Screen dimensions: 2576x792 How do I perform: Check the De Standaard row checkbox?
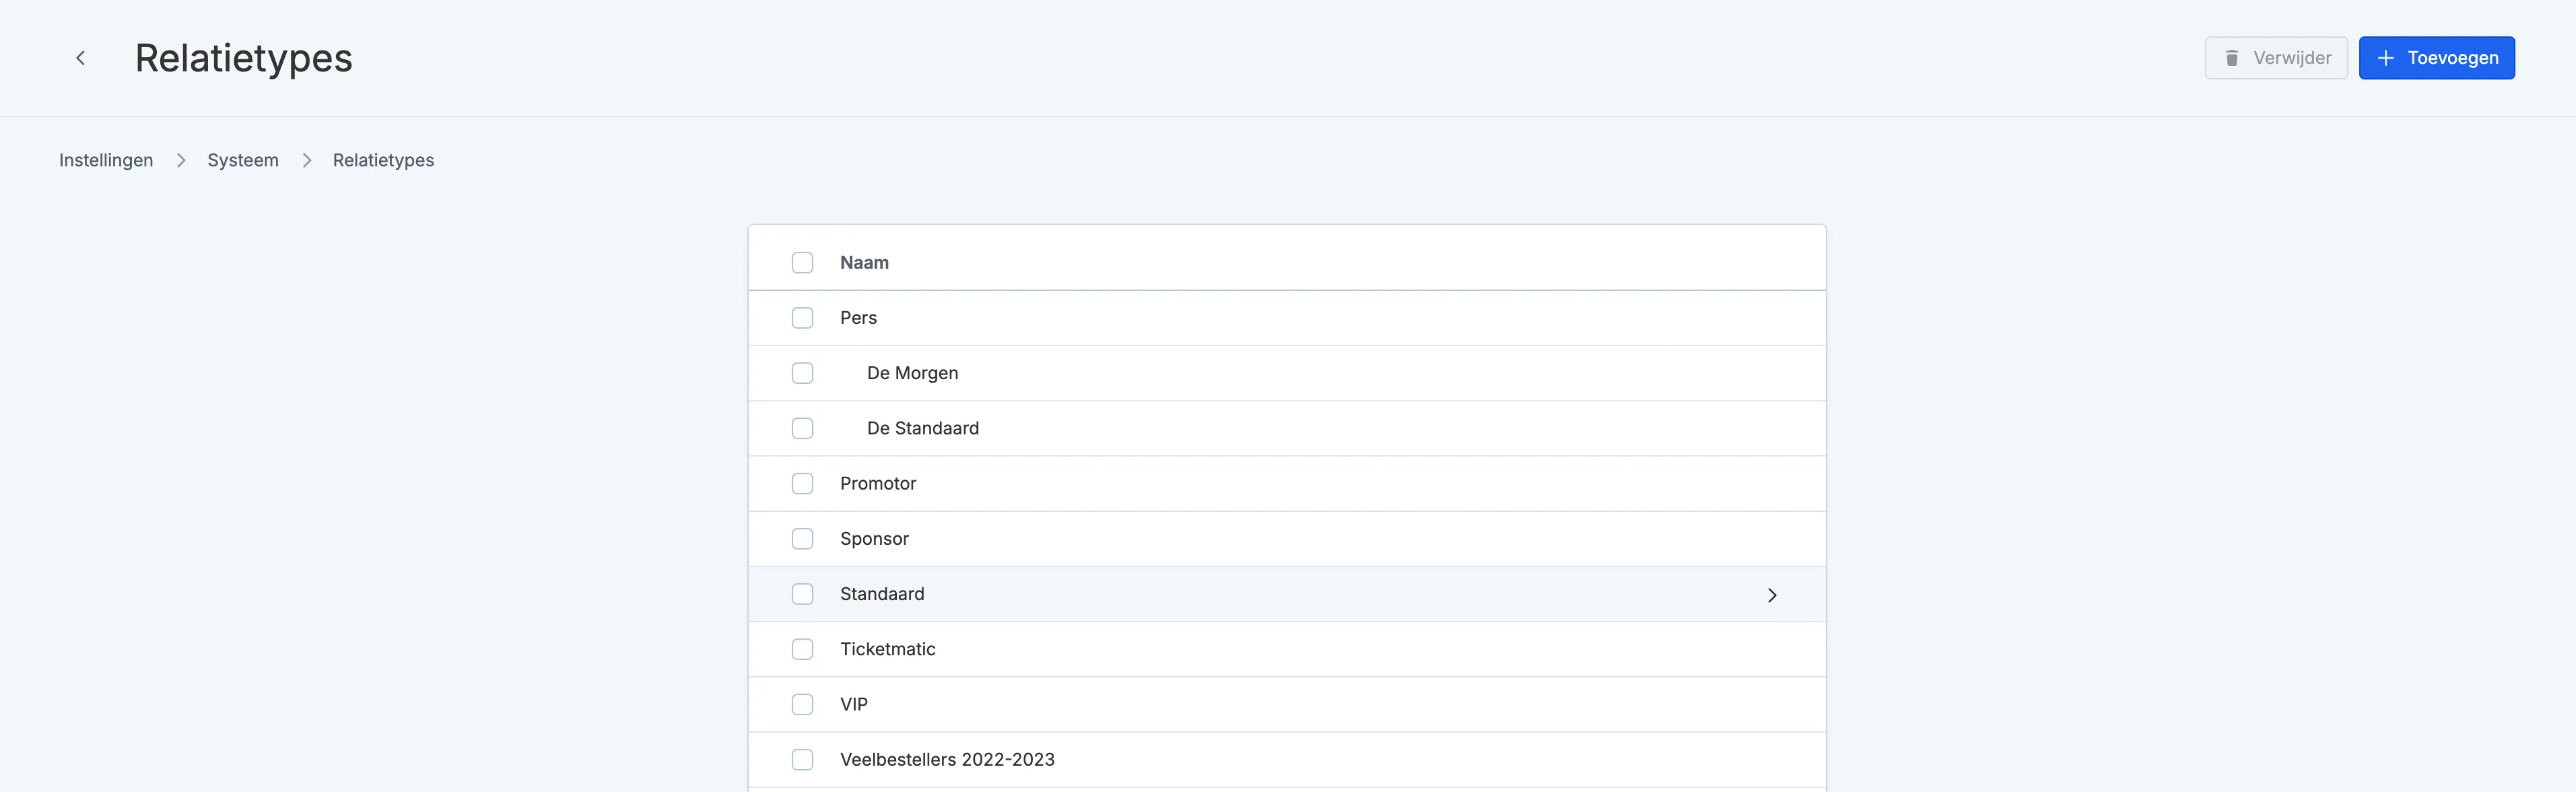pos(802,428)
